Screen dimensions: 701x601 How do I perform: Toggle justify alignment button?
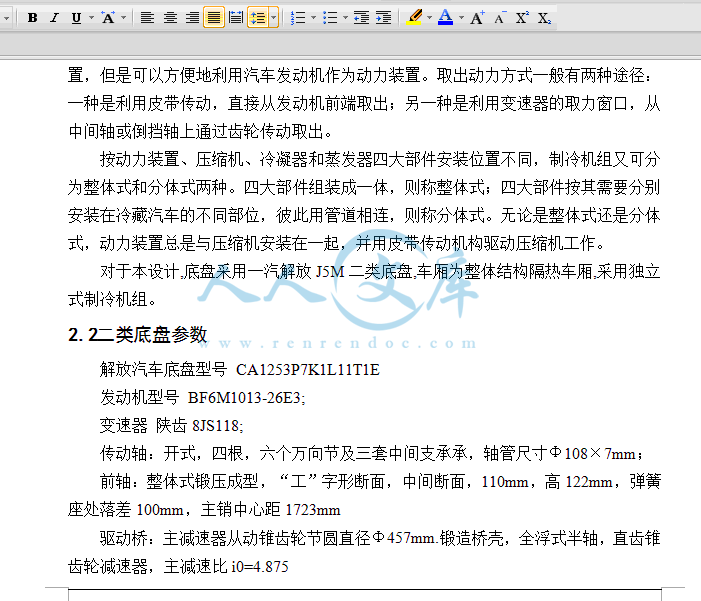tap(214, 18)
